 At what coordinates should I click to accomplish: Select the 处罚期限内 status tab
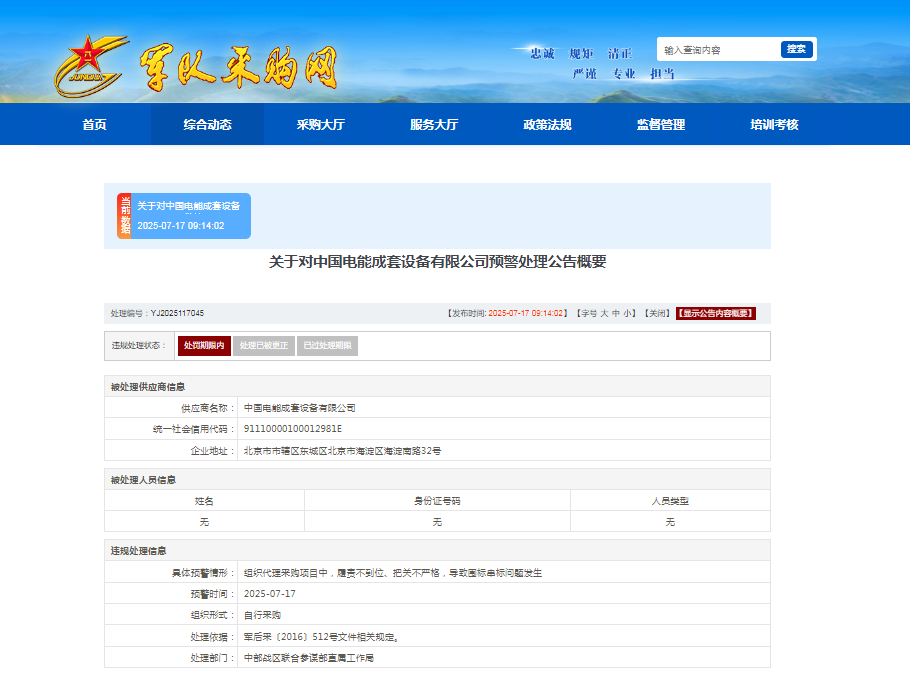click(204, 346)
